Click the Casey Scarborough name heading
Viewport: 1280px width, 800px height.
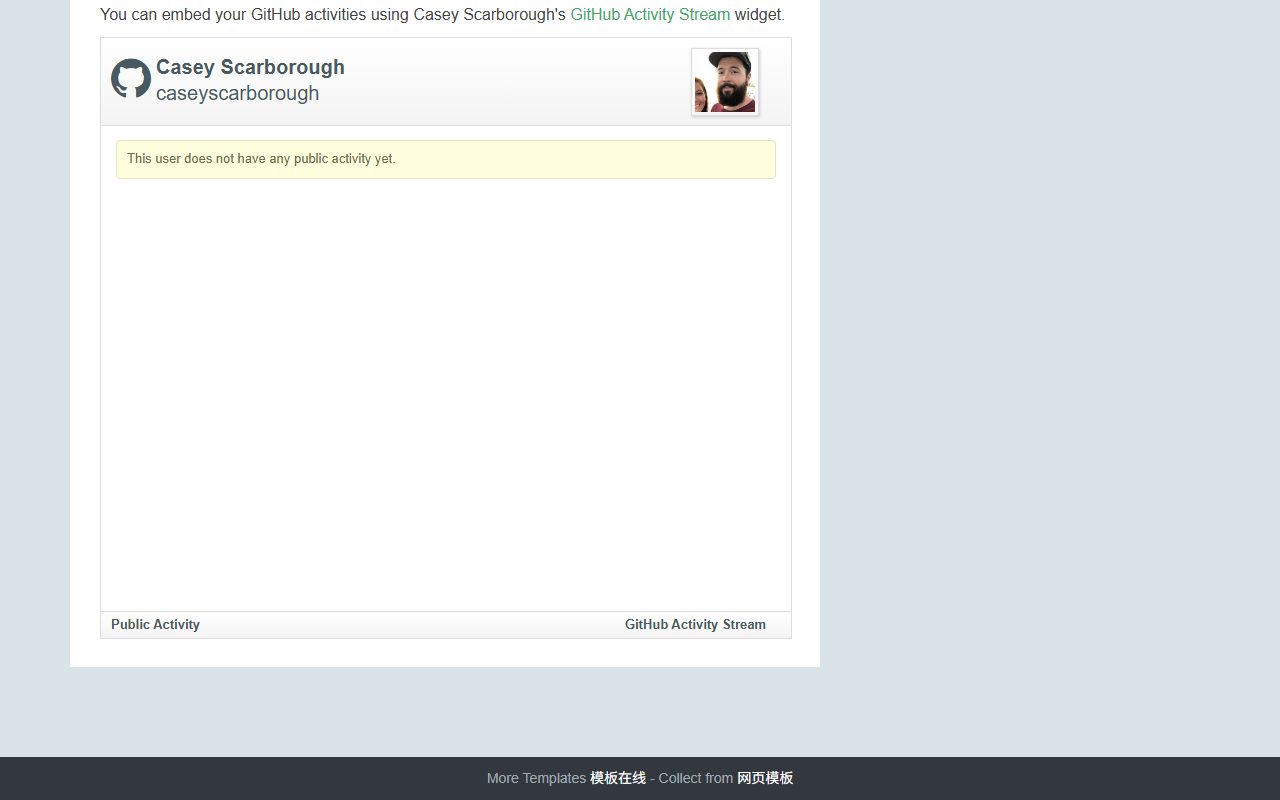pyautogui.click(x=250, y=67)
